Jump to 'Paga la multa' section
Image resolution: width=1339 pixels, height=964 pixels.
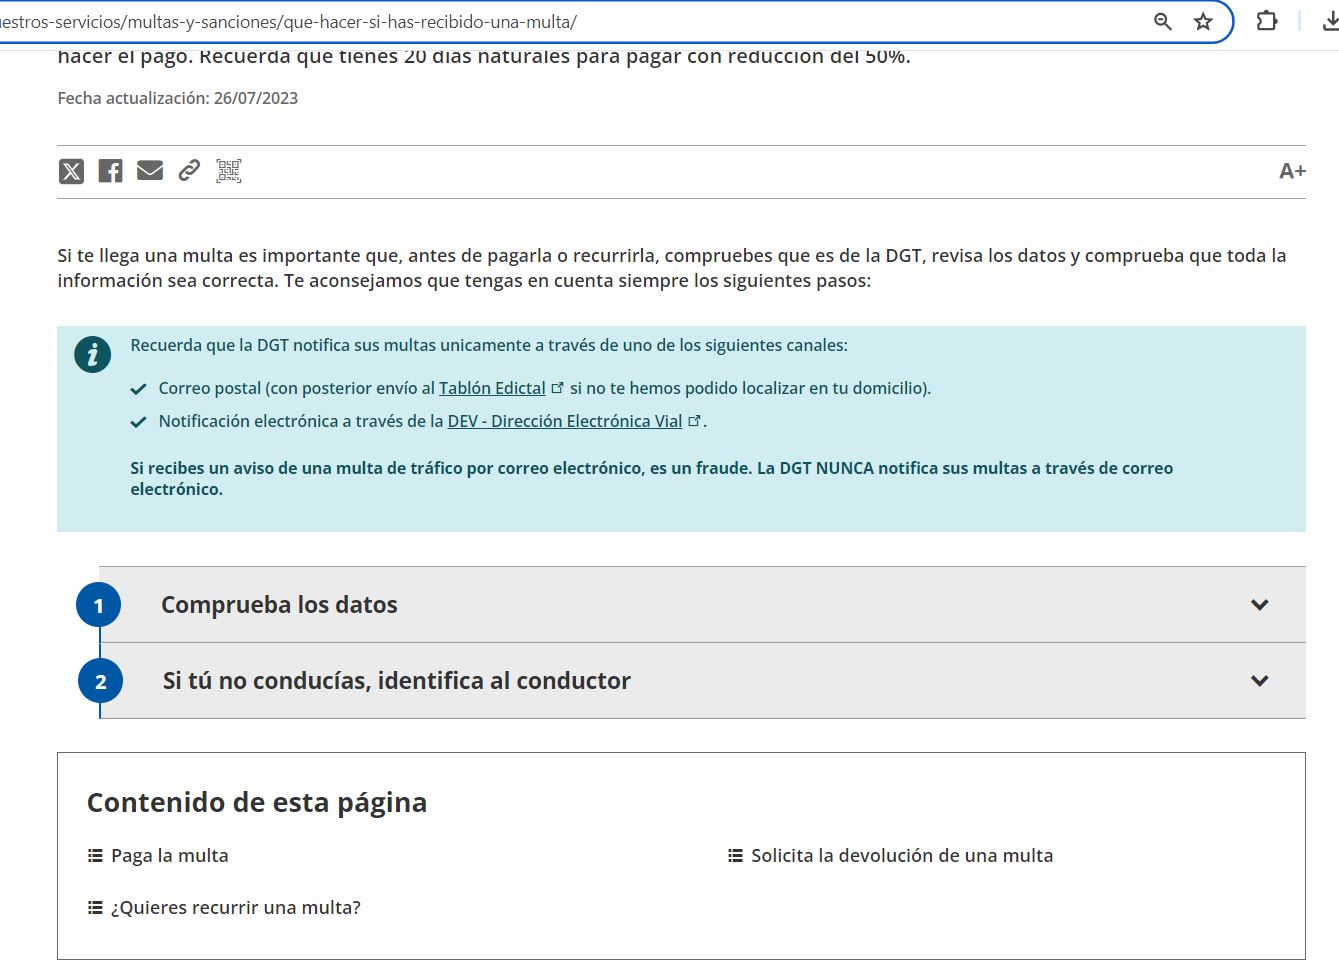pyautogui.click(x=169, y=856)
